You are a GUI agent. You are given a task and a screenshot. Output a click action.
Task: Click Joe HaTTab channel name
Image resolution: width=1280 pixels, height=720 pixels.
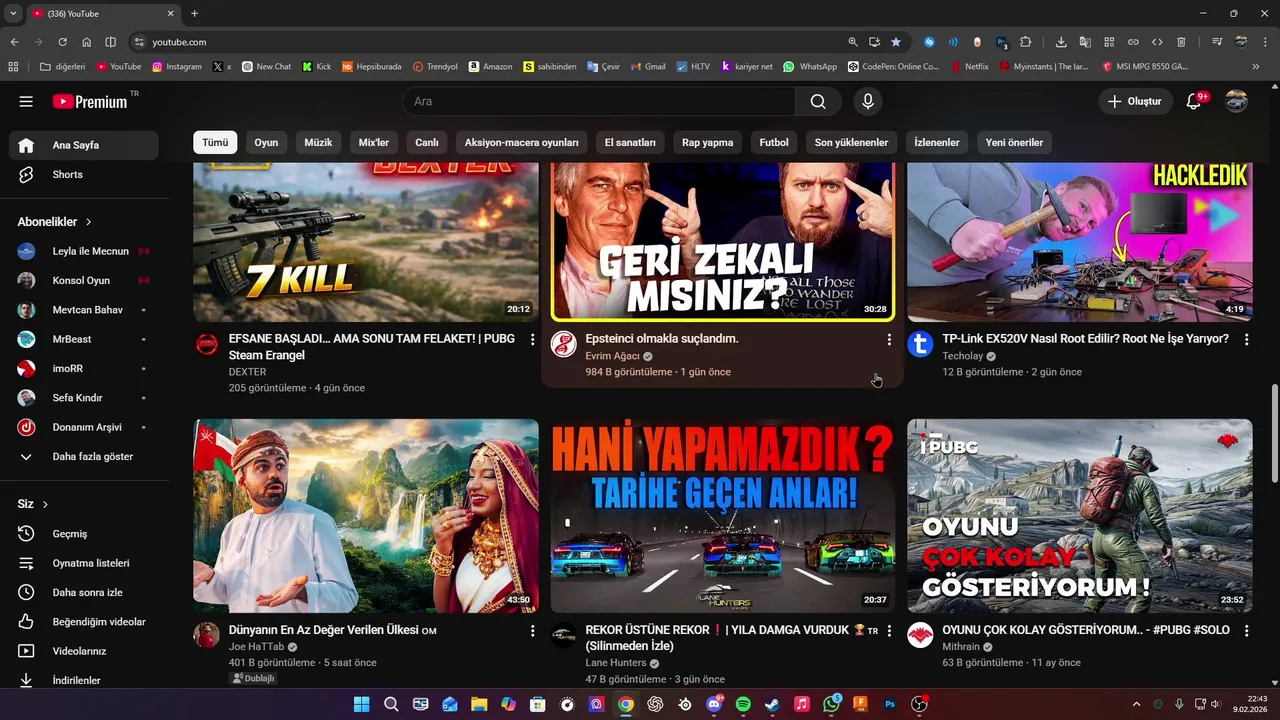tap(256, 647)
